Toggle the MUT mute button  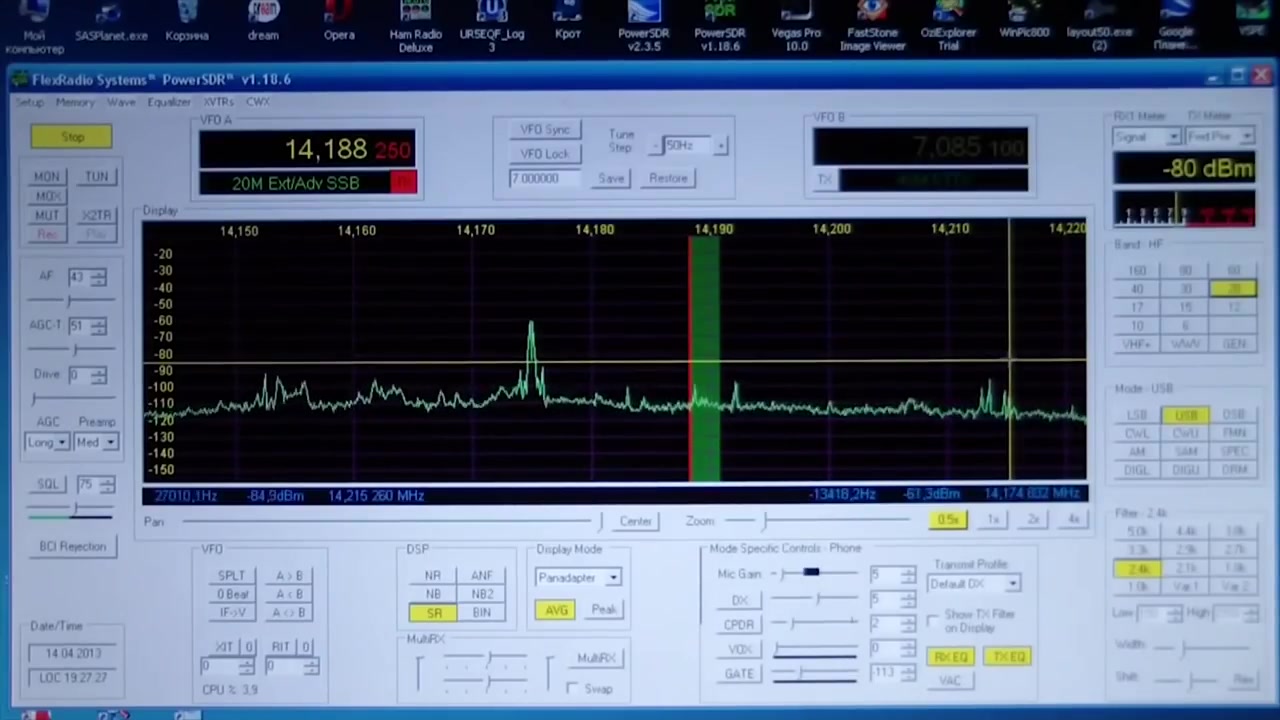[47, 215]
